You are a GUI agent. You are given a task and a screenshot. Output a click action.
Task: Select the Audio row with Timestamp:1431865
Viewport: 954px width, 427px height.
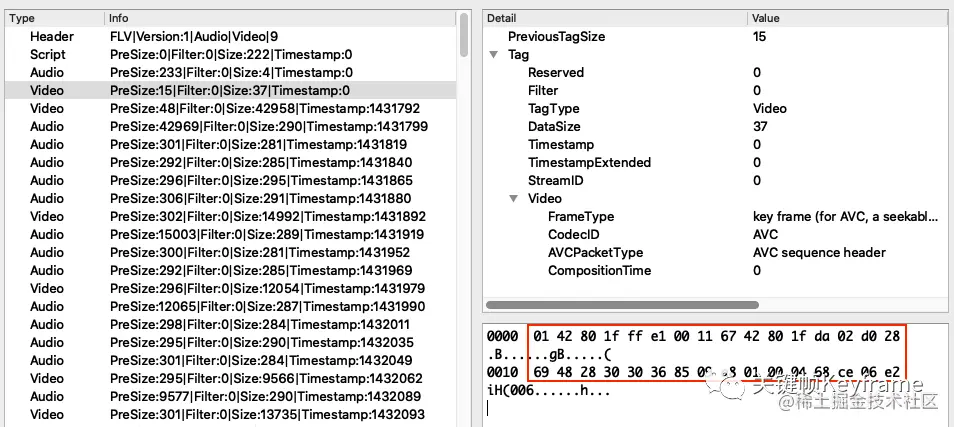click(x=231, y=181)
